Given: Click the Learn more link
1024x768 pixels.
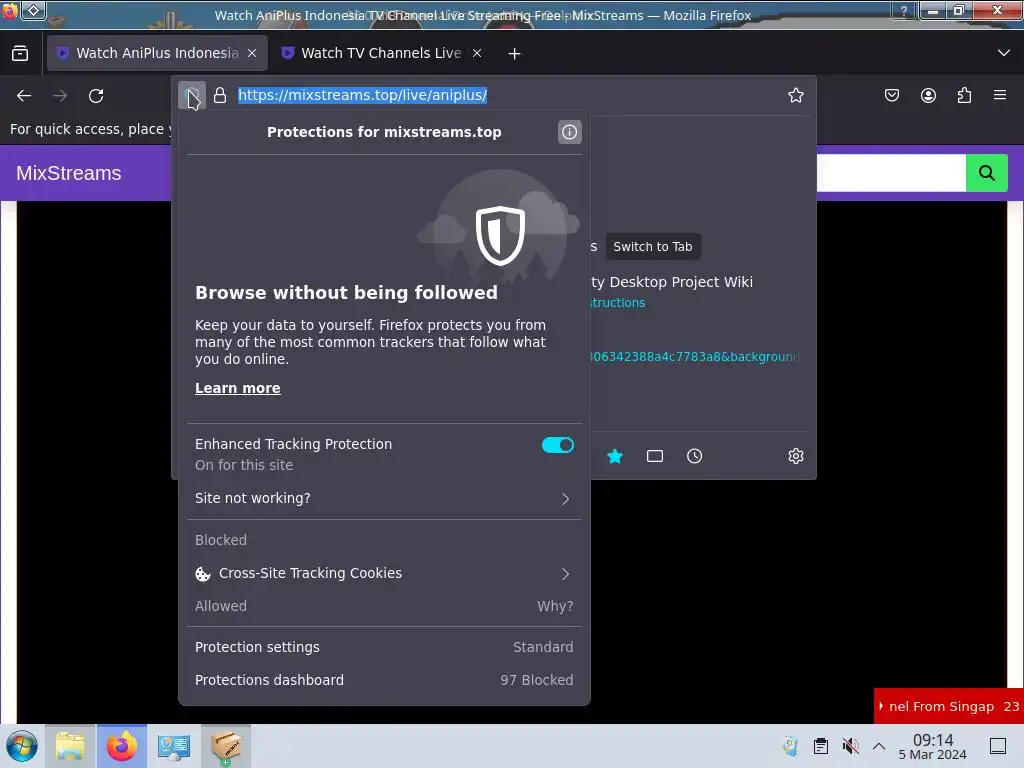Looking at the screenshot, I should 238,388.
